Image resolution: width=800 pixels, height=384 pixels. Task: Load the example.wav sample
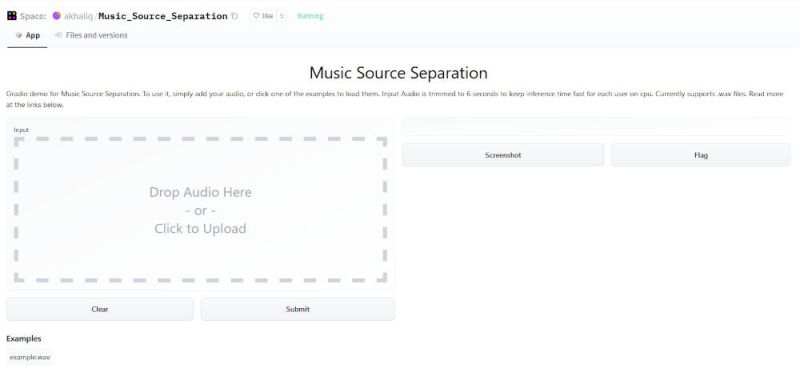(30, 357)
